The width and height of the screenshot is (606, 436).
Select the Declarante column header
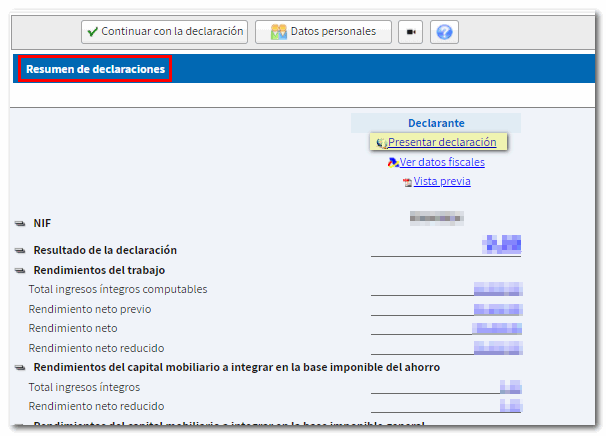click(436, 123)
